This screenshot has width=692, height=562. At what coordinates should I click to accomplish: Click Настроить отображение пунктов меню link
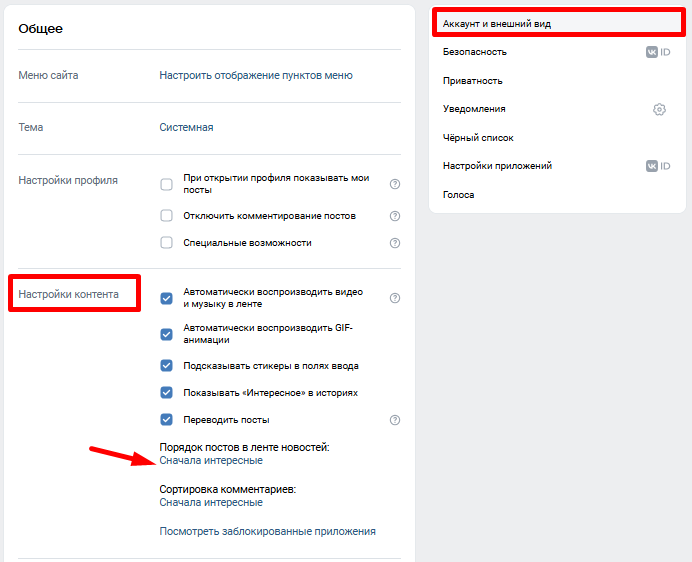point(256,75)
